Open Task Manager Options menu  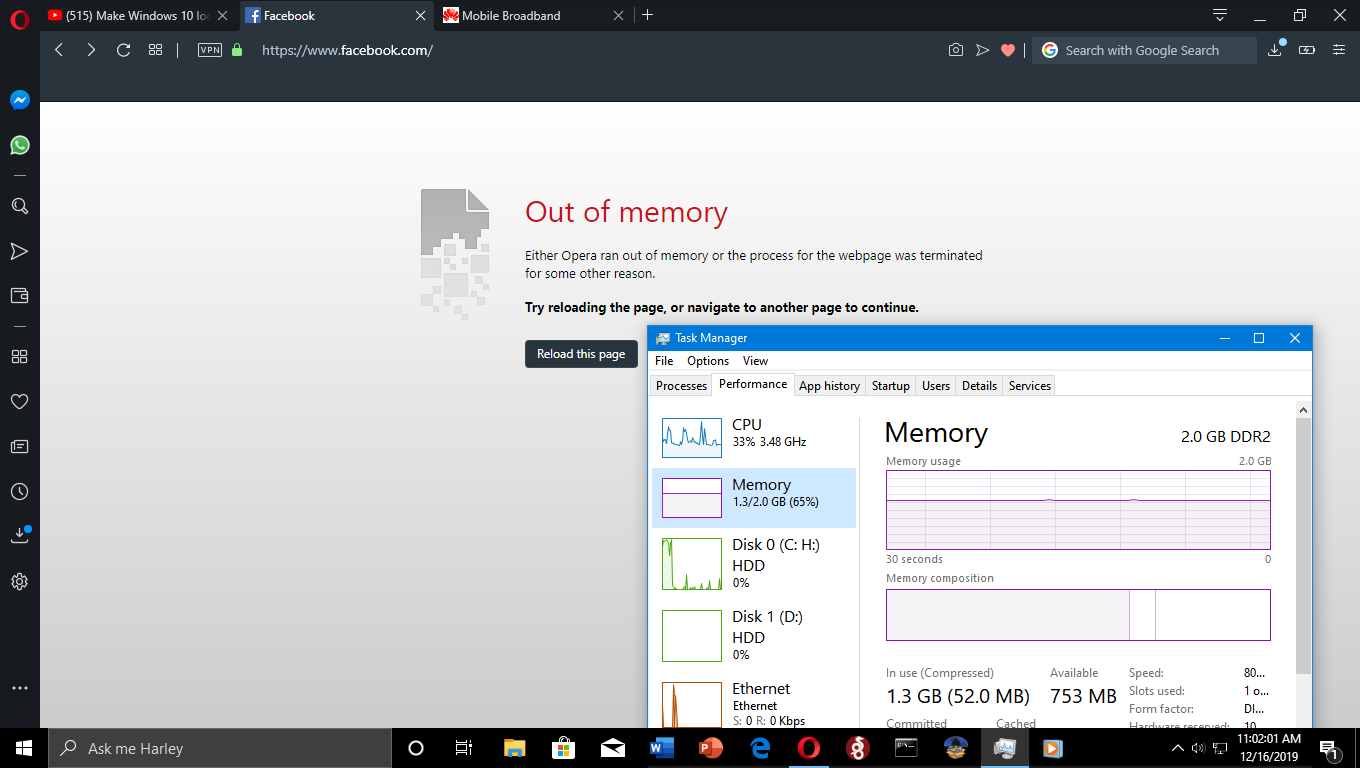point(708,361)
